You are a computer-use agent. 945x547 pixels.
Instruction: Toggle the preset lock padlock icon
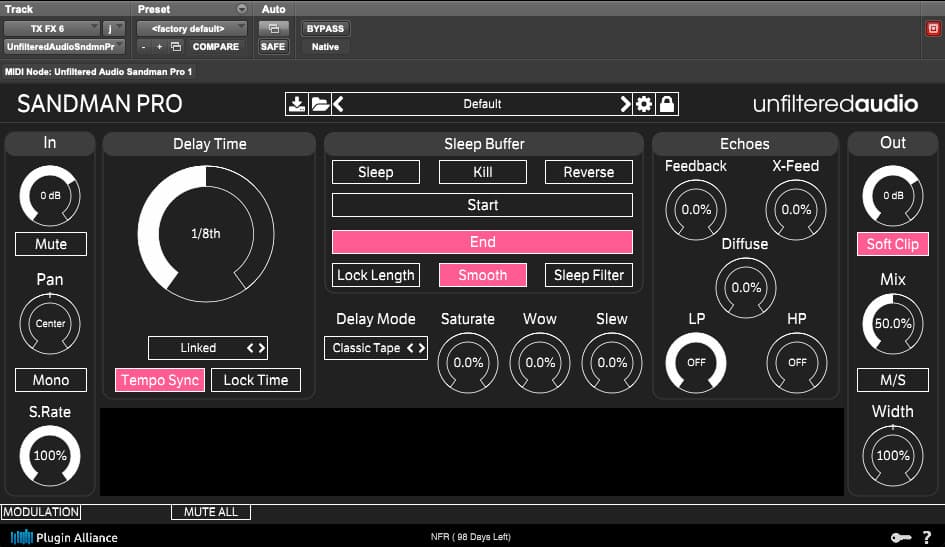tap(667, 104)
